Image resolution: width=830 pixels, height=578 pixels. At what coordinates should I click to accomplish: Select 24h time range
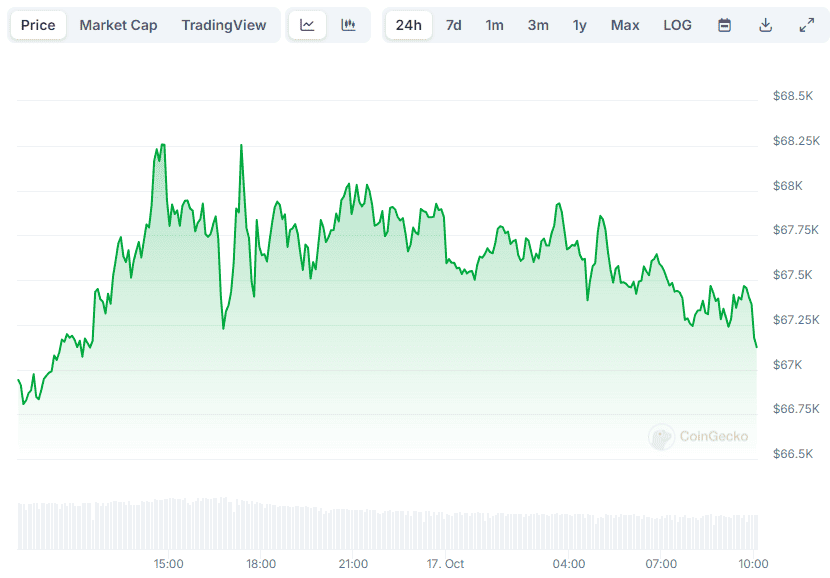click(x=408, y=25)
